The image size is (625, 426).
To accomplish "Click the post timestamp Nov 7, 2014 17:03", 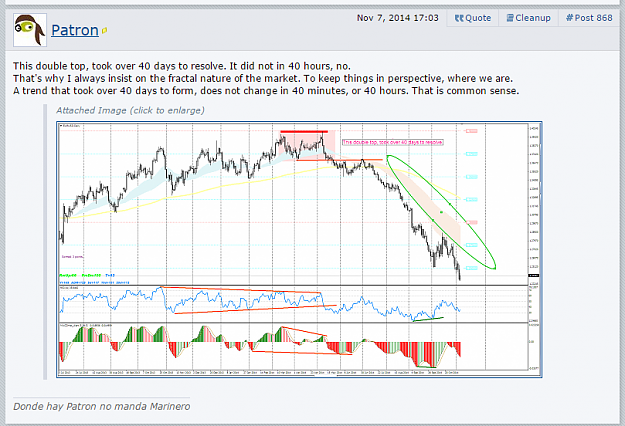I will click(397, 18).
